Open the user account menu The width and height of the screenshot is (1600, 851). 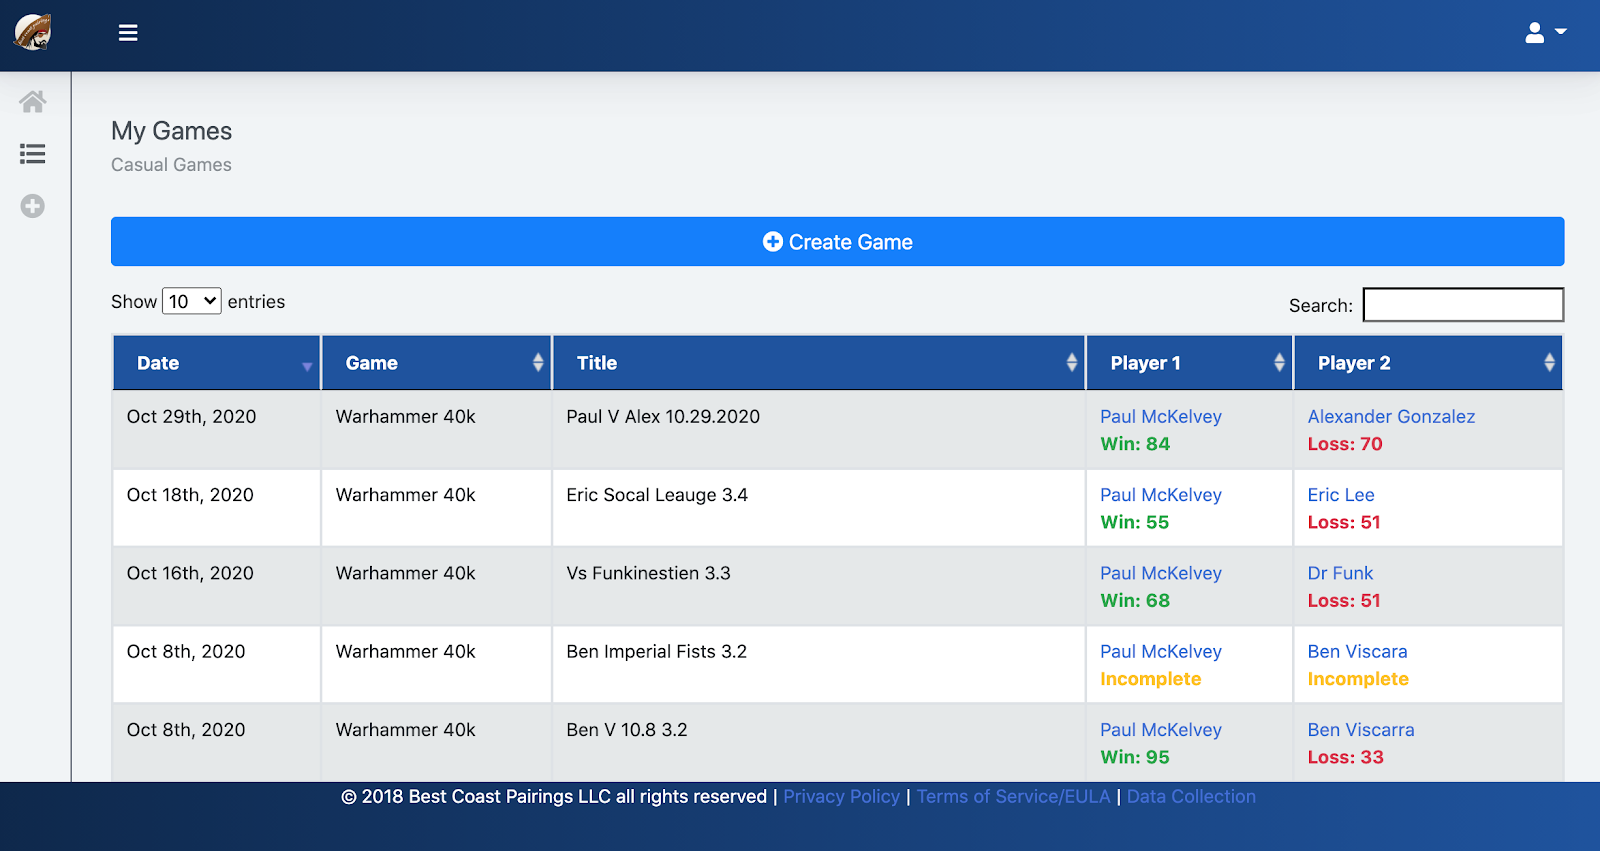click(x=1545, y=33)
